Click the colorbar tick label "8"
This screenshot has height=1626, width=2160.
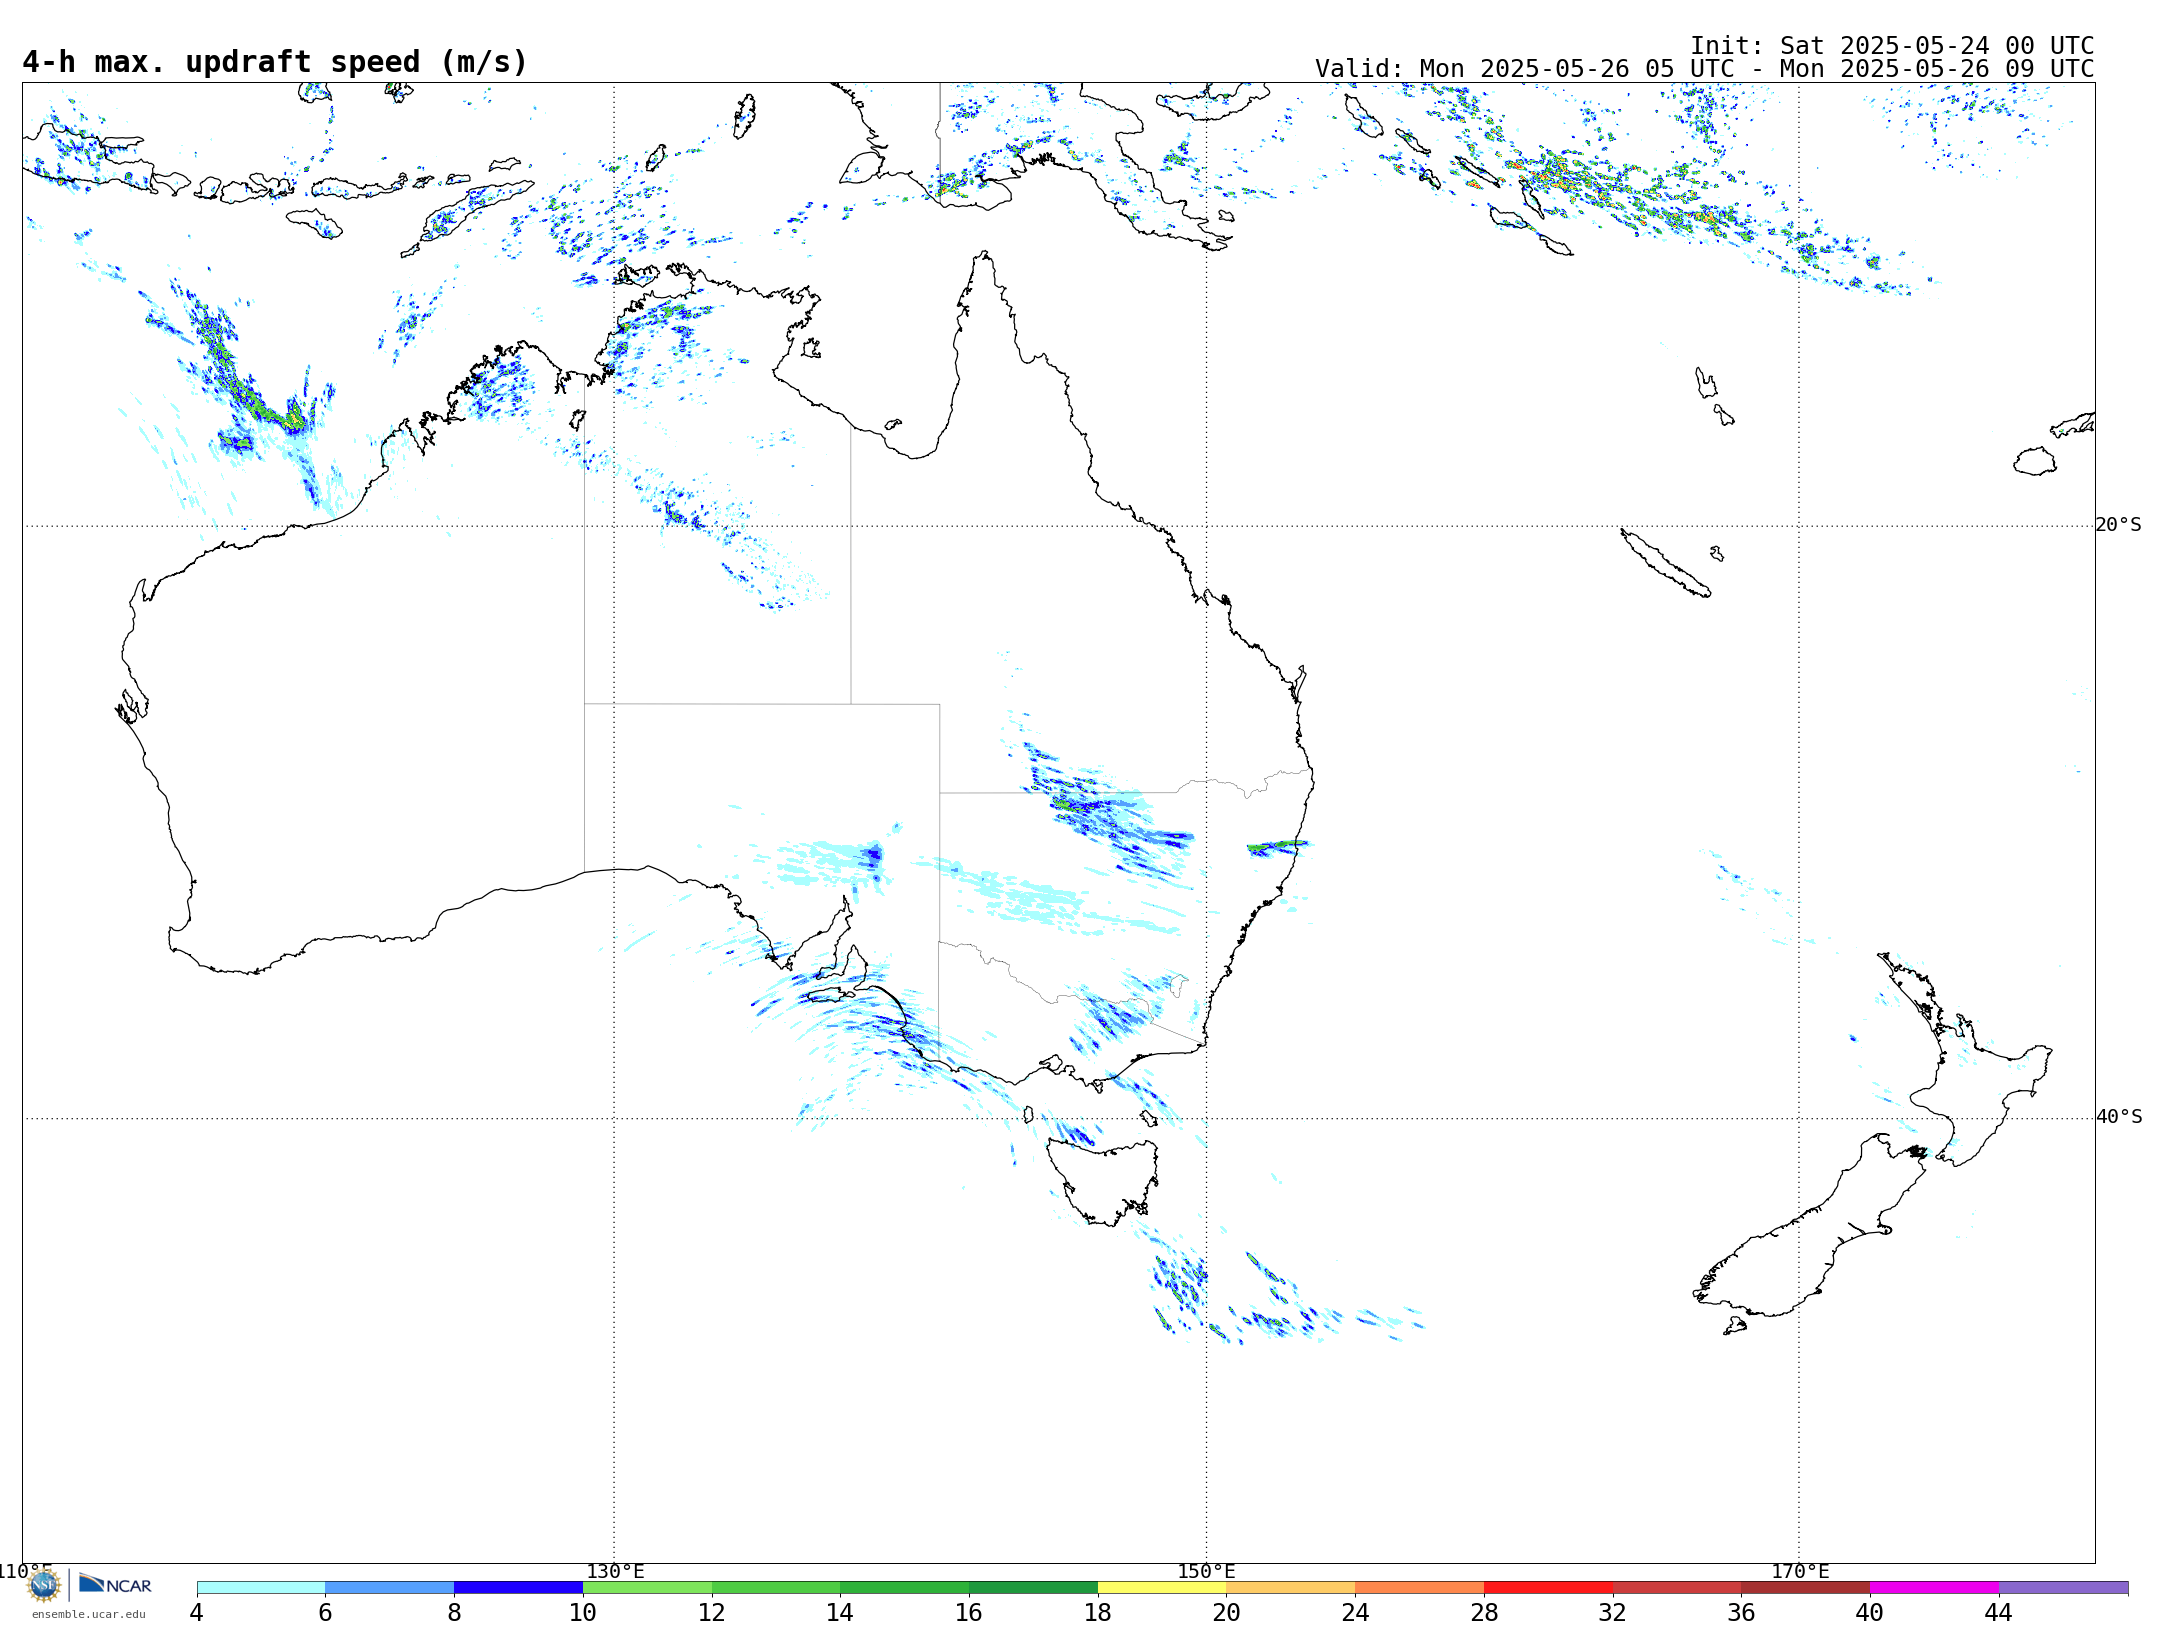pyautogui.click(x=454, y=1613)
